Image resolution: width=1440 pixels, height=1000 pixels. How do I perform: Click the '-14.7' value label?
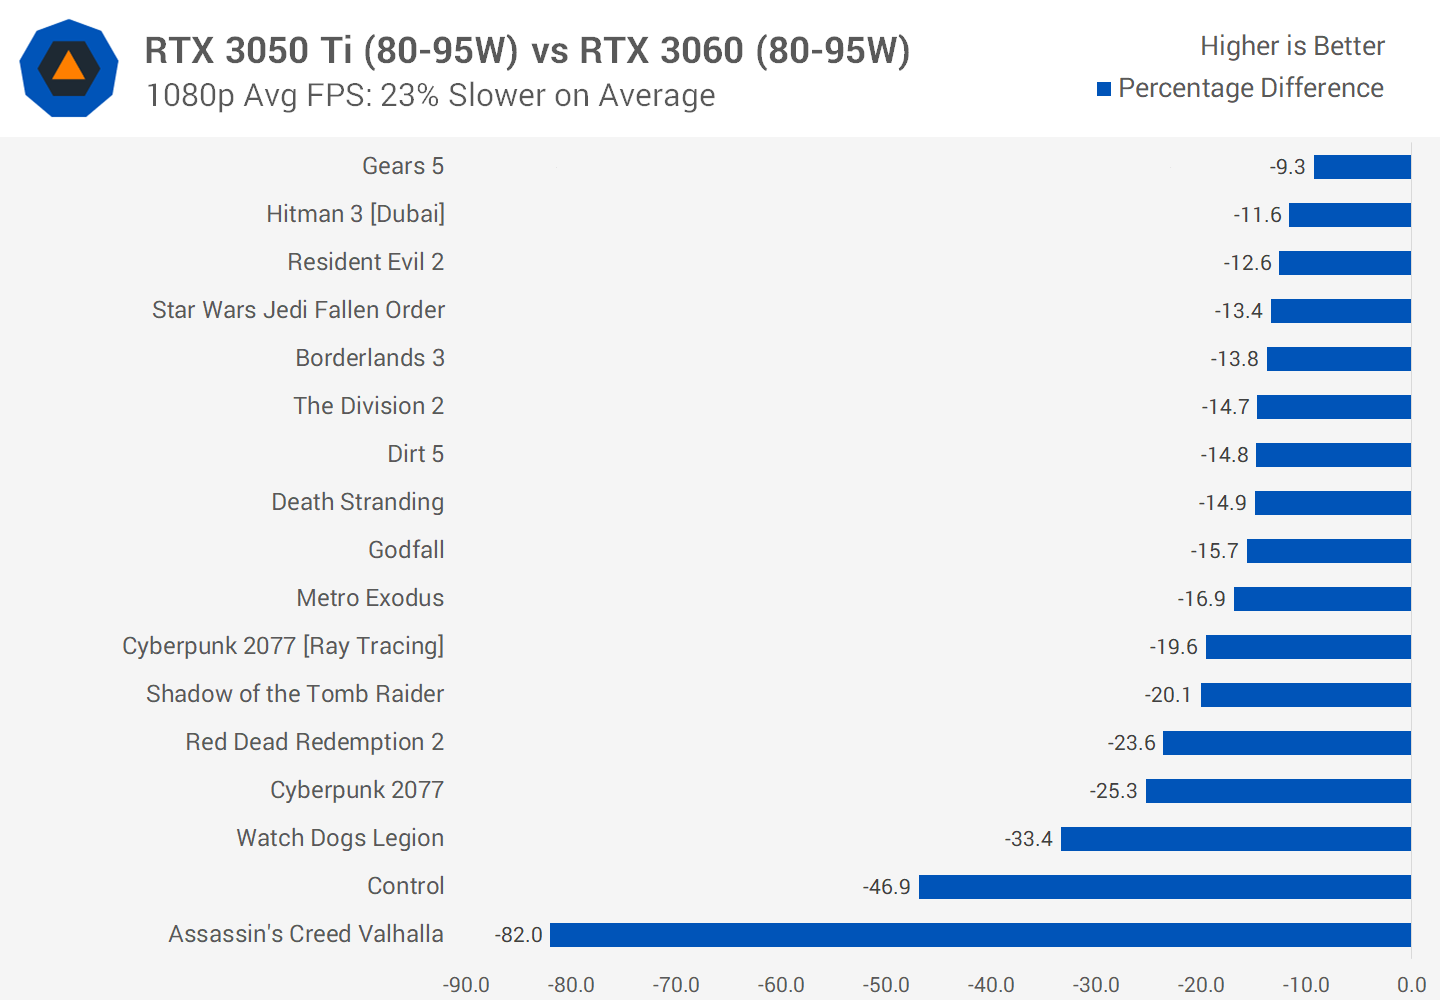1226,407
